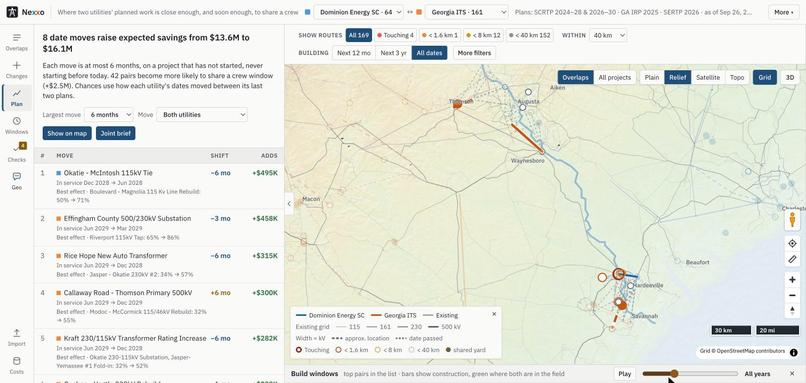The height and width of the screenshot is (383, 806).
Task: Click the ADDS column header
Action: coord(269,156)
